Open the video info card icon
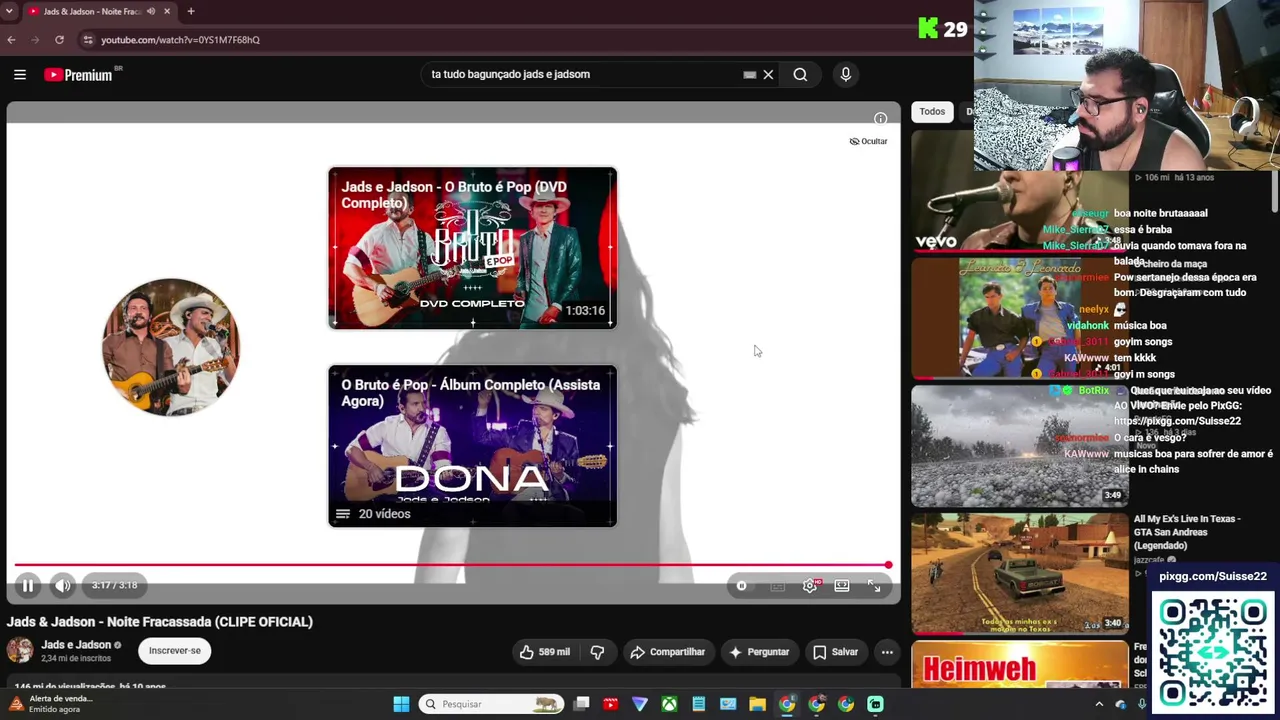 [880, 119]
